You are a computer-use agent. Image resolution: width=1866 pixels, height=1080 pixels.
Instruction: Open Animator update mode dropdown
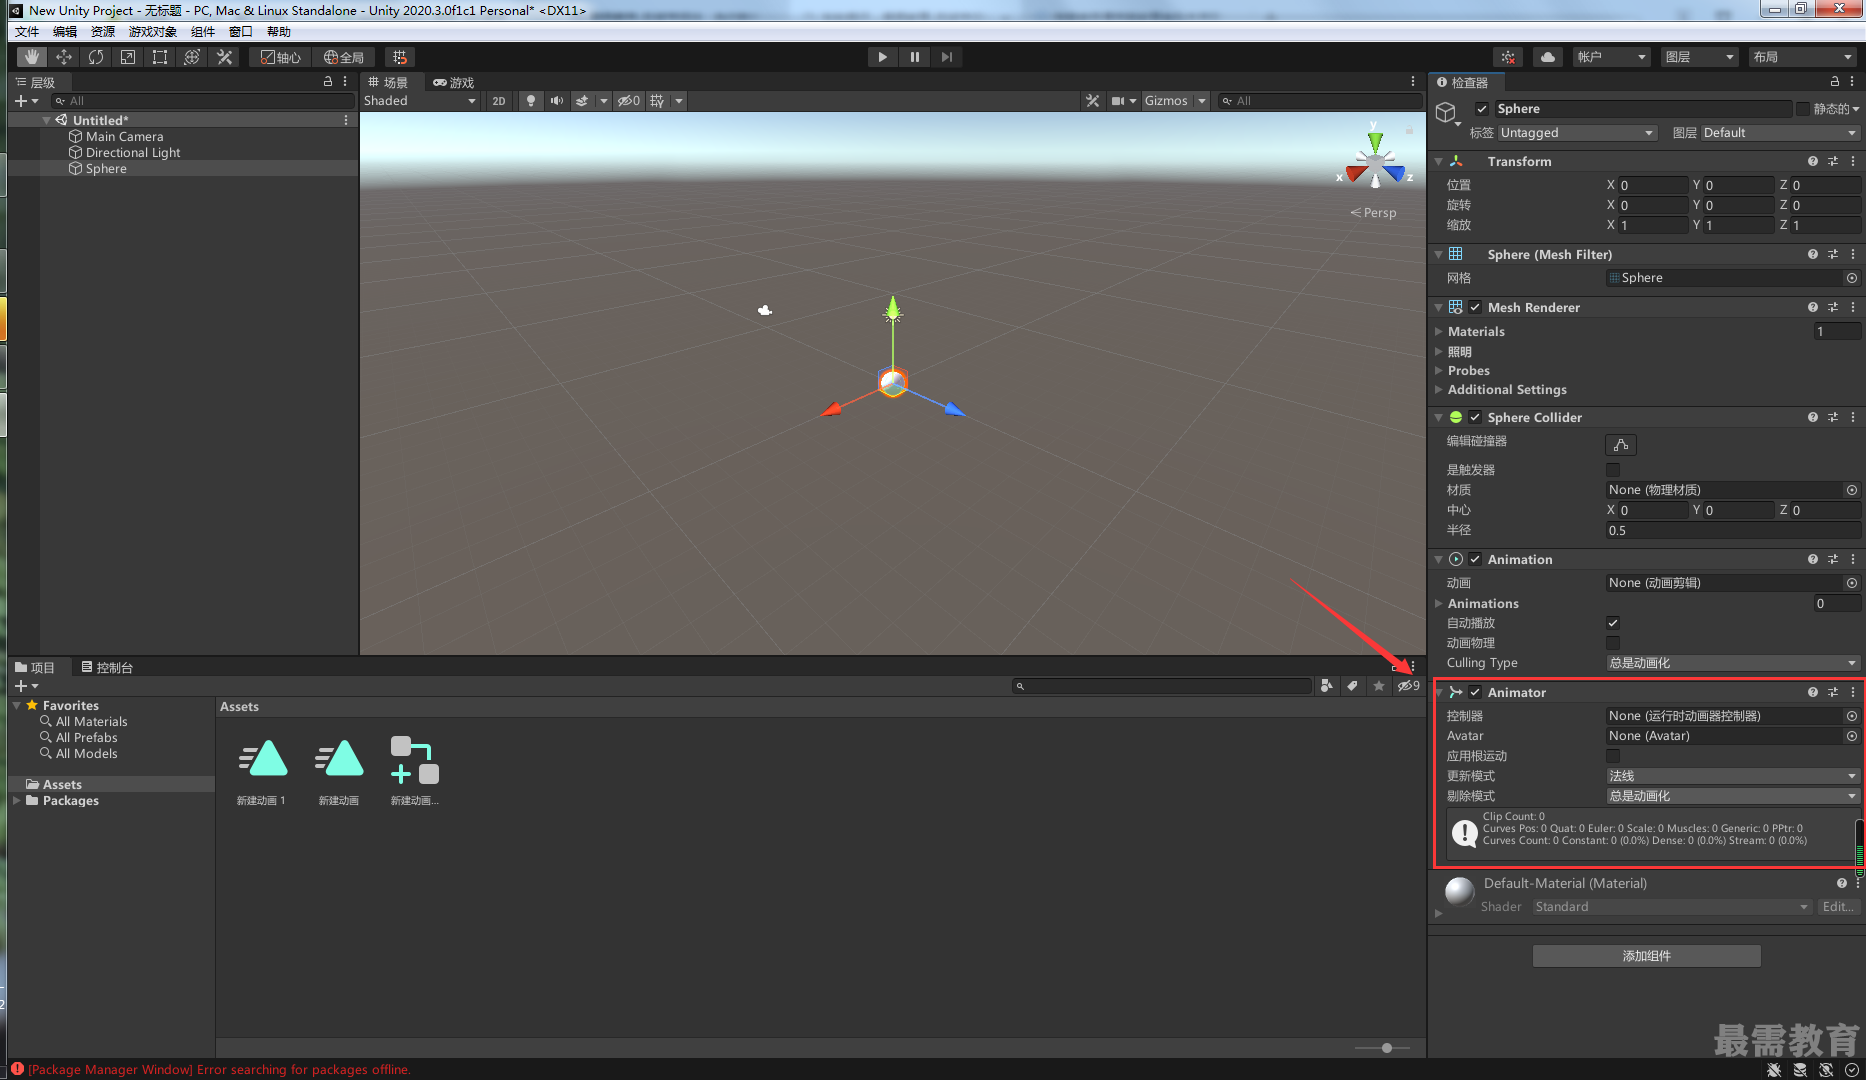pos(1733,776)
